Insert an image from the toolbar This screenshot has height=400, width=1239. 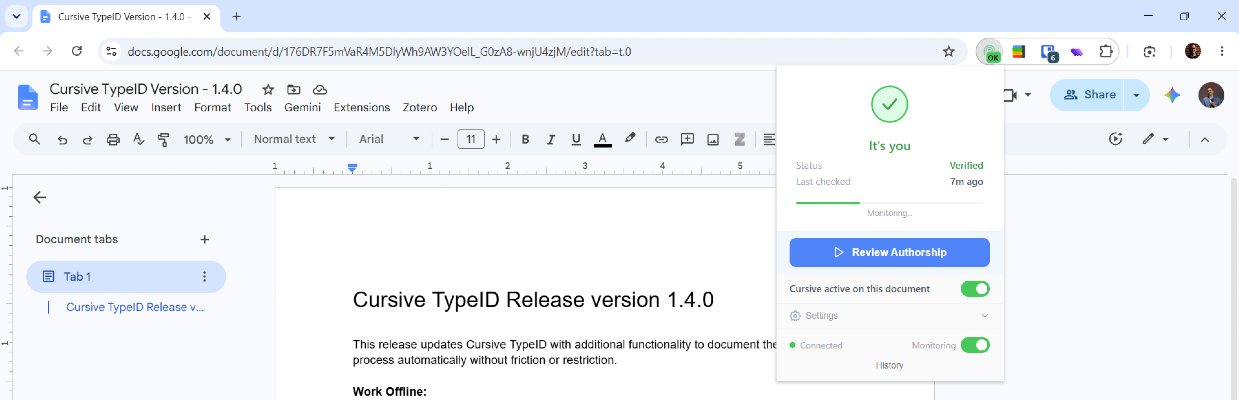click(713, 139)
